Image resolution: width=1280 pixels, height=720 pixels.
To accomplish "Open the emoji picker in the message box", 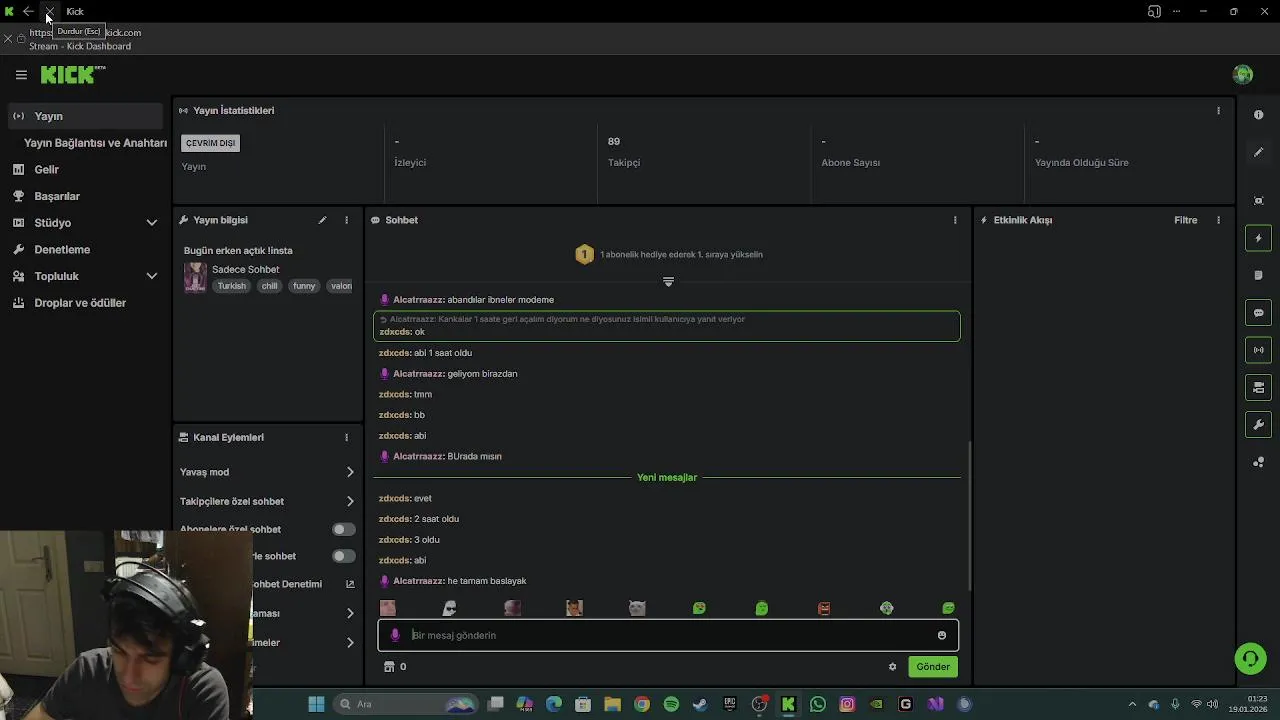I will (x=941, y=635).
